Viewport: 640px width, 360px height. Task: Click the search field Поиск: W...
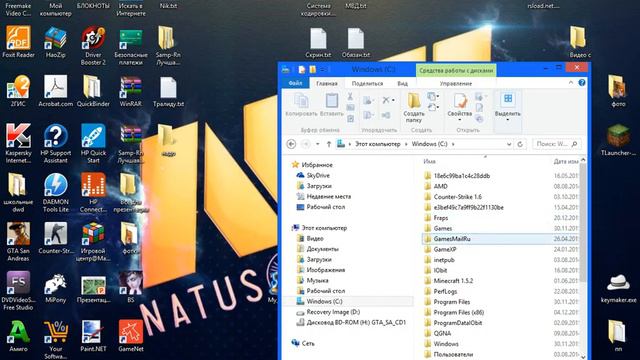point(557,144)
